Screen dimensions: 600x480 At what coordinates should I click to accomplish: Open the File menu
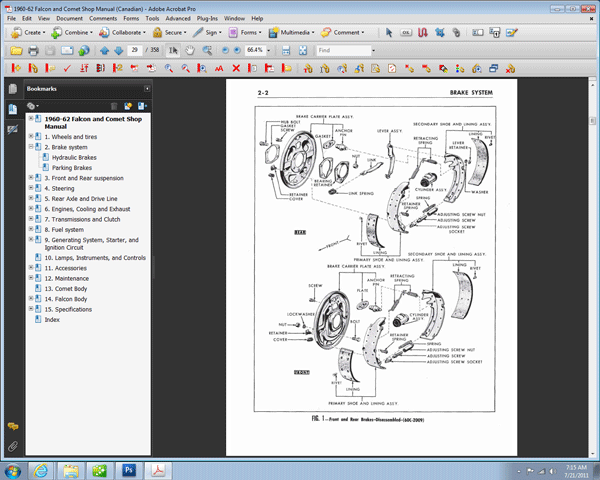coord(11,18)
